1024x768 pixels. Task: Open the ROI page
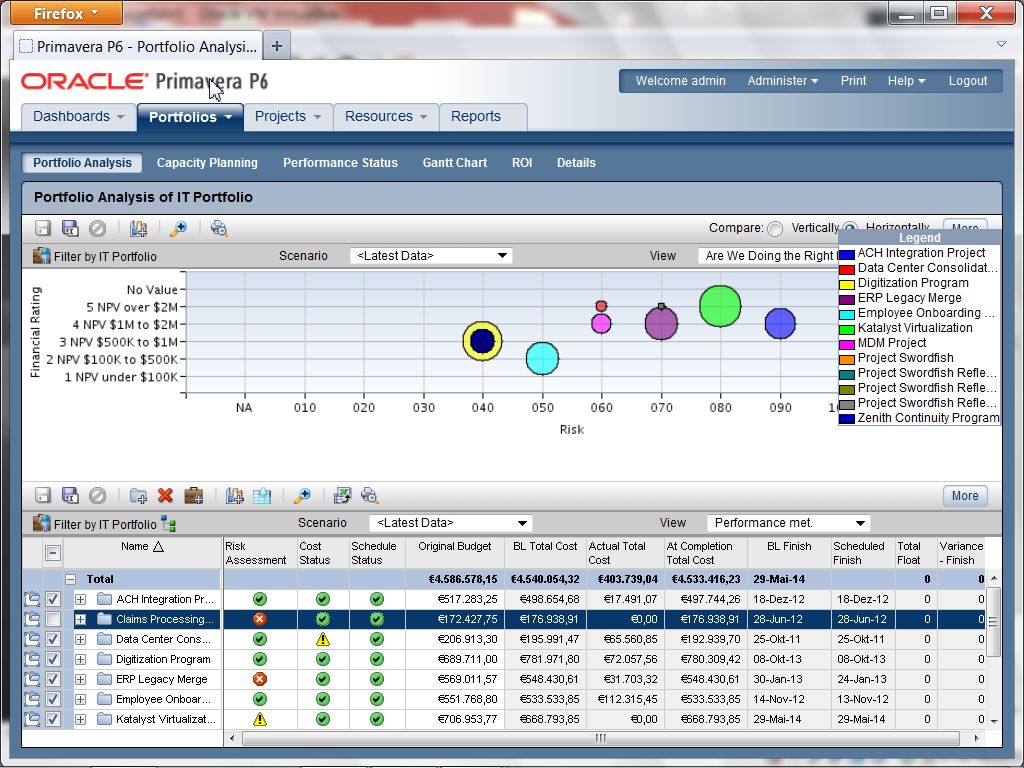tap(522, 163)
